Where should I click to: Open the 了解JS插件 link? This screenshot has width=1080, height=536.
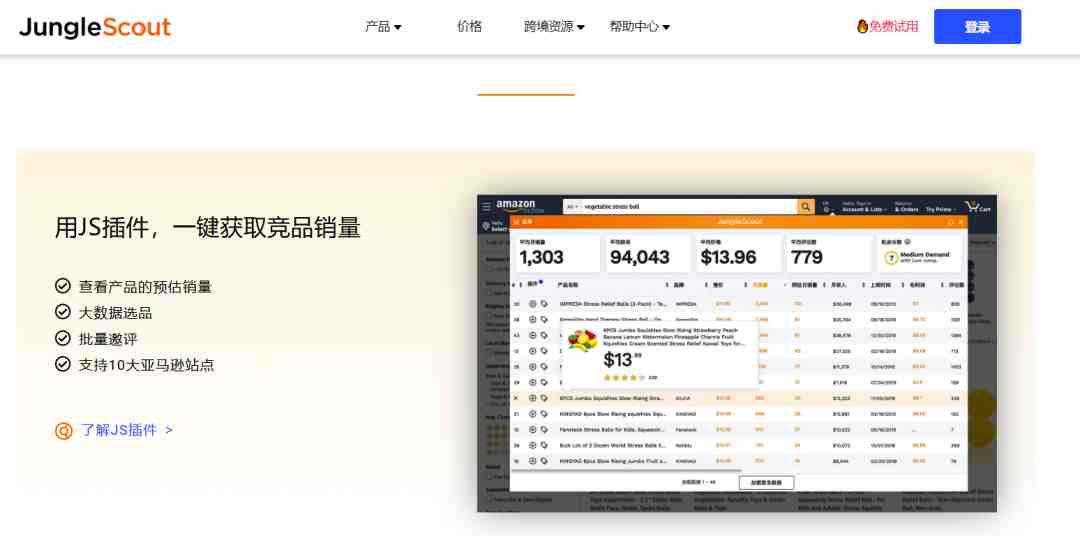127,430
